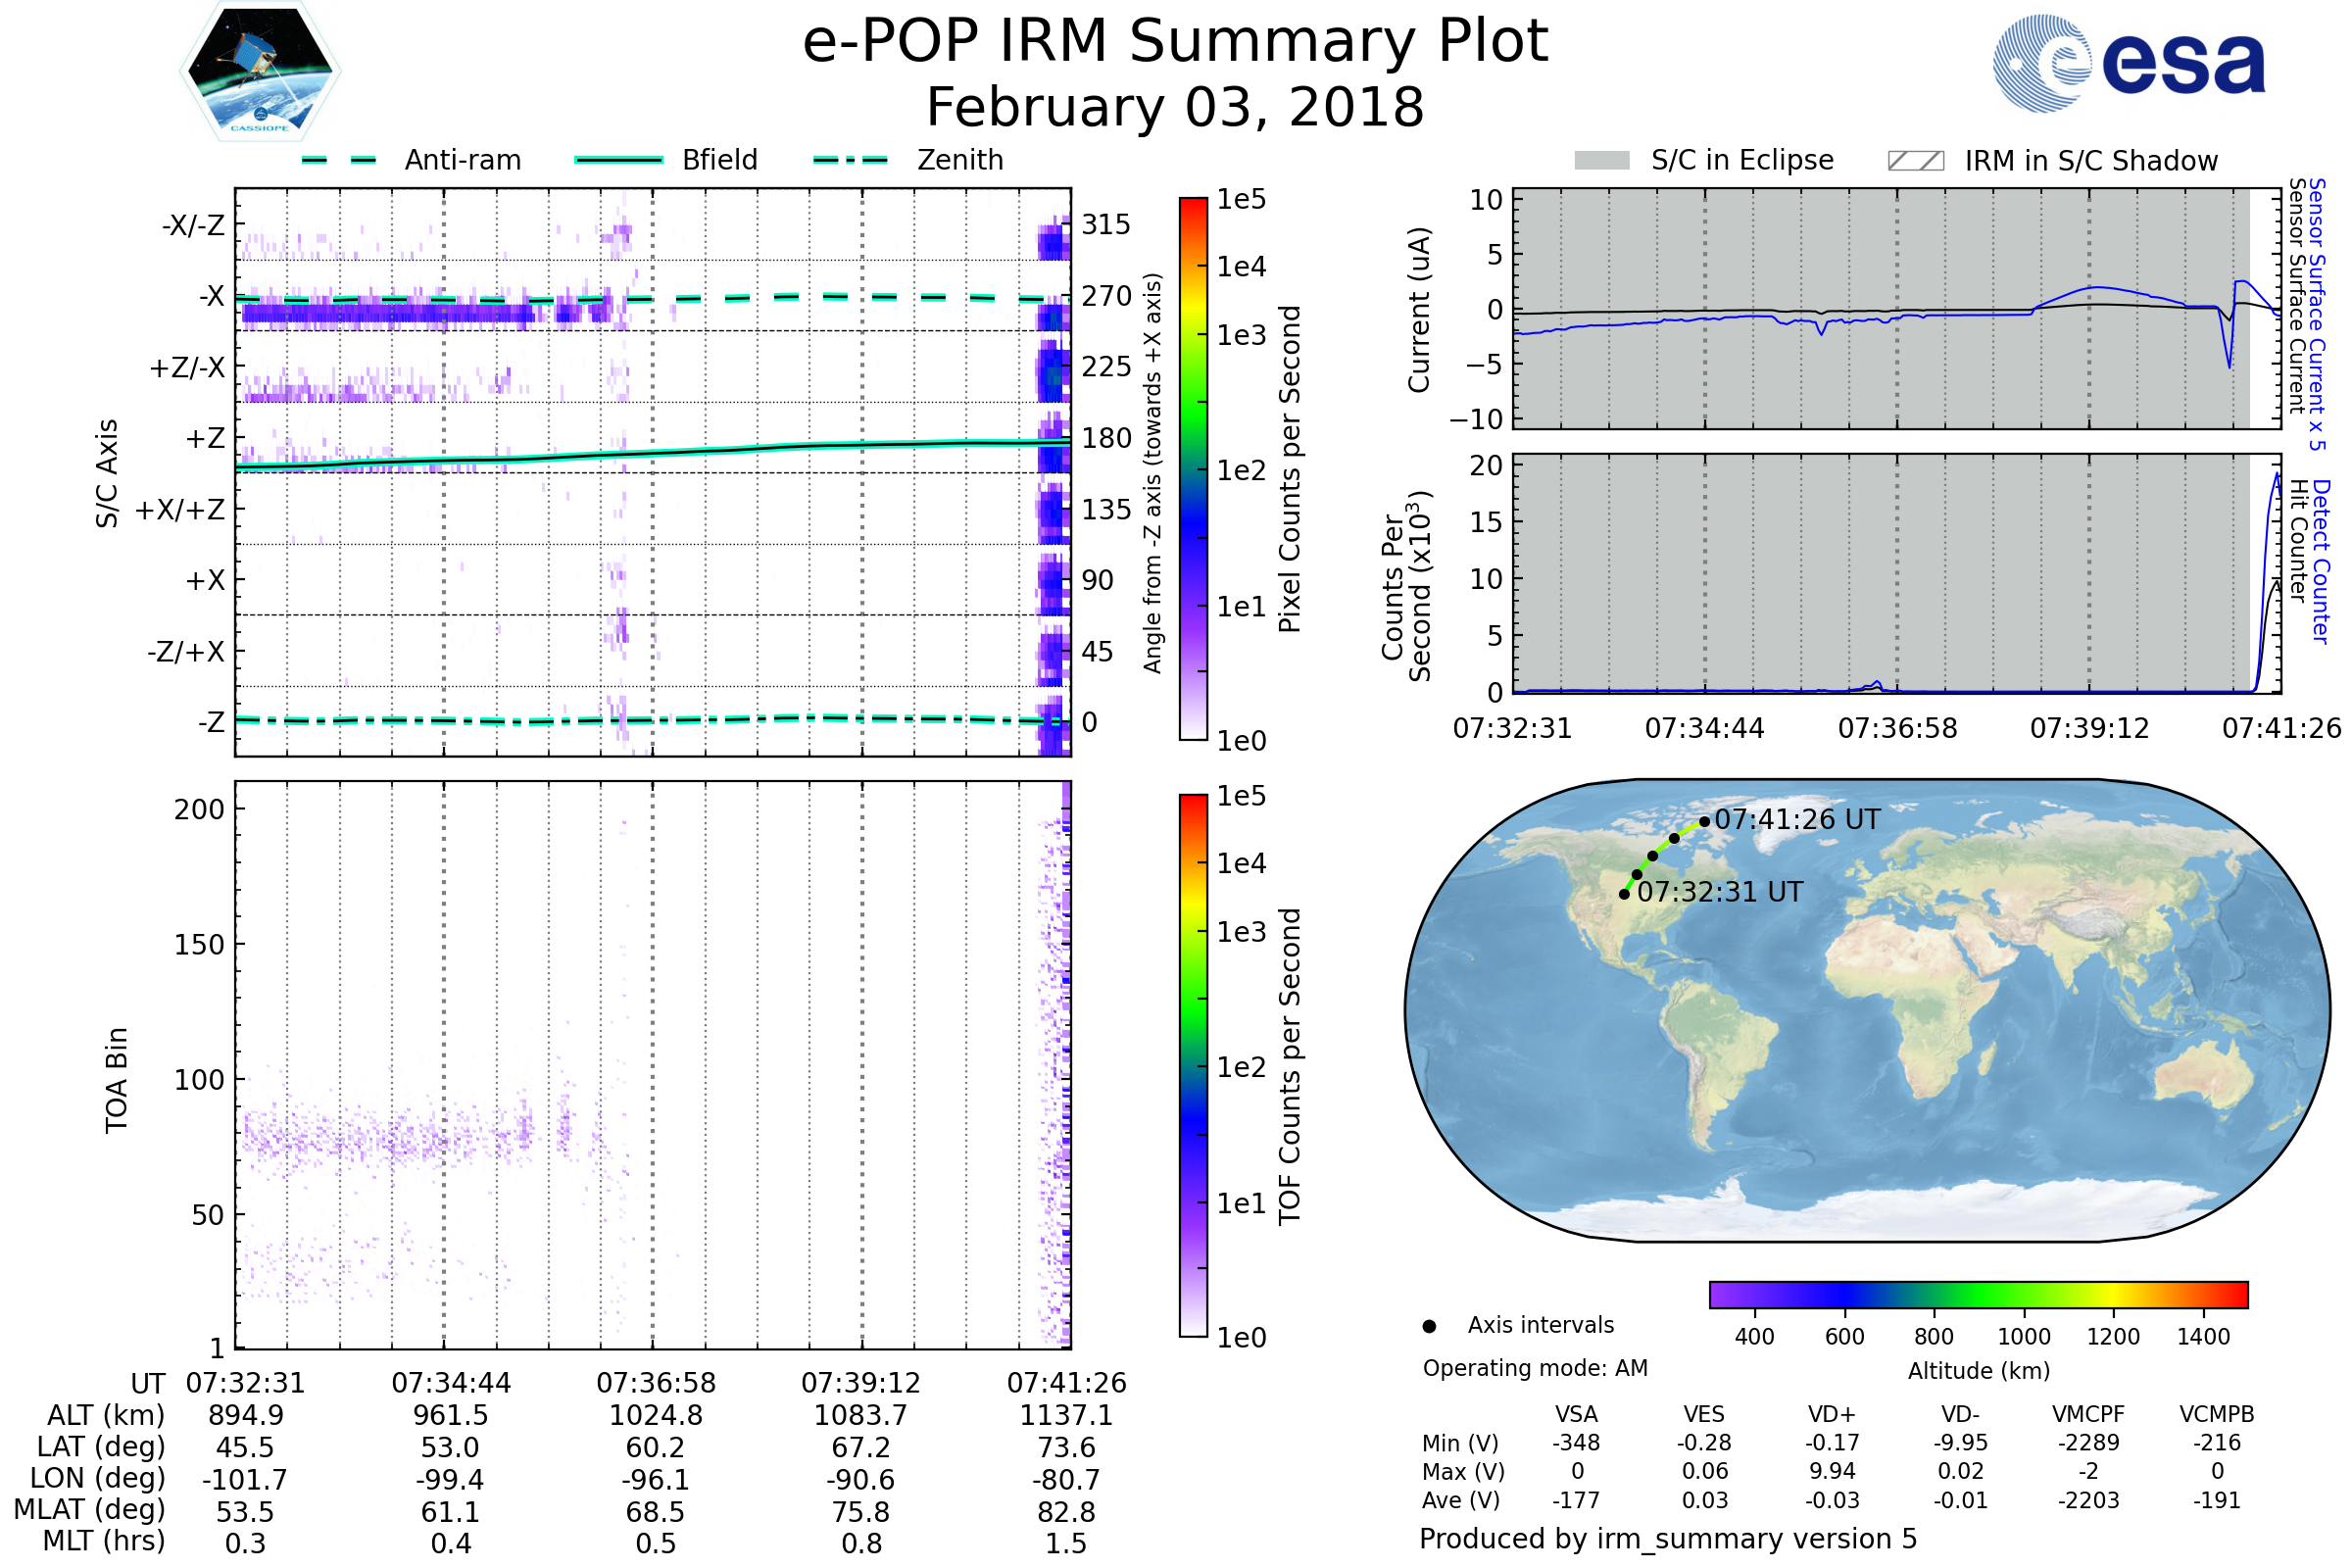Click the VMCPF column header
Image resolution: width=2352 pixels, height=1568 pixels.
[x=2088, y=1414]
